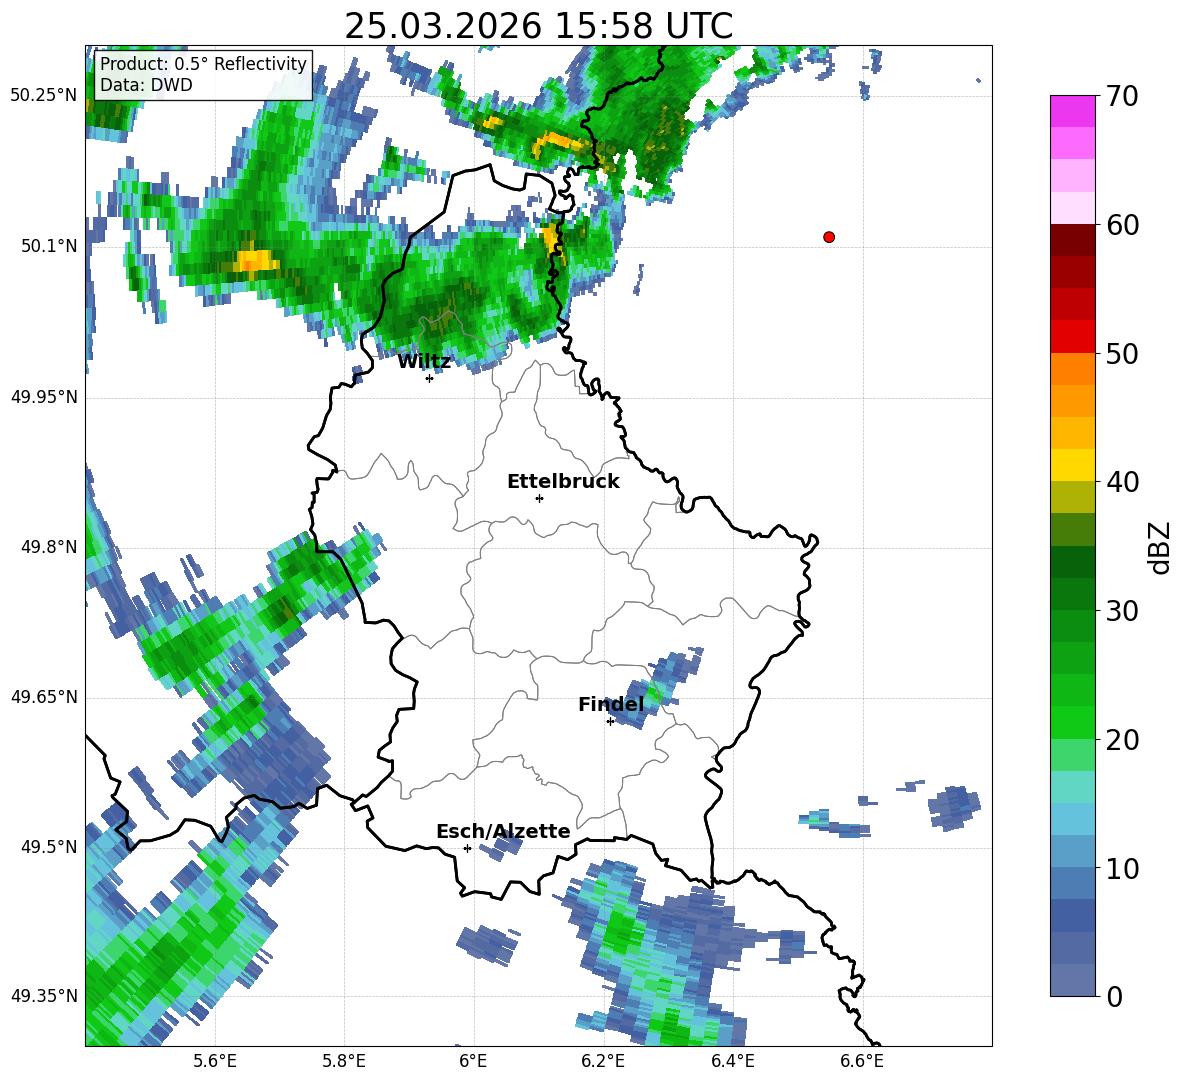The width and height of the screenshot is (1184, 1081).
Task: Click the Wiltz station cross marker
Action: pos(429,378)
